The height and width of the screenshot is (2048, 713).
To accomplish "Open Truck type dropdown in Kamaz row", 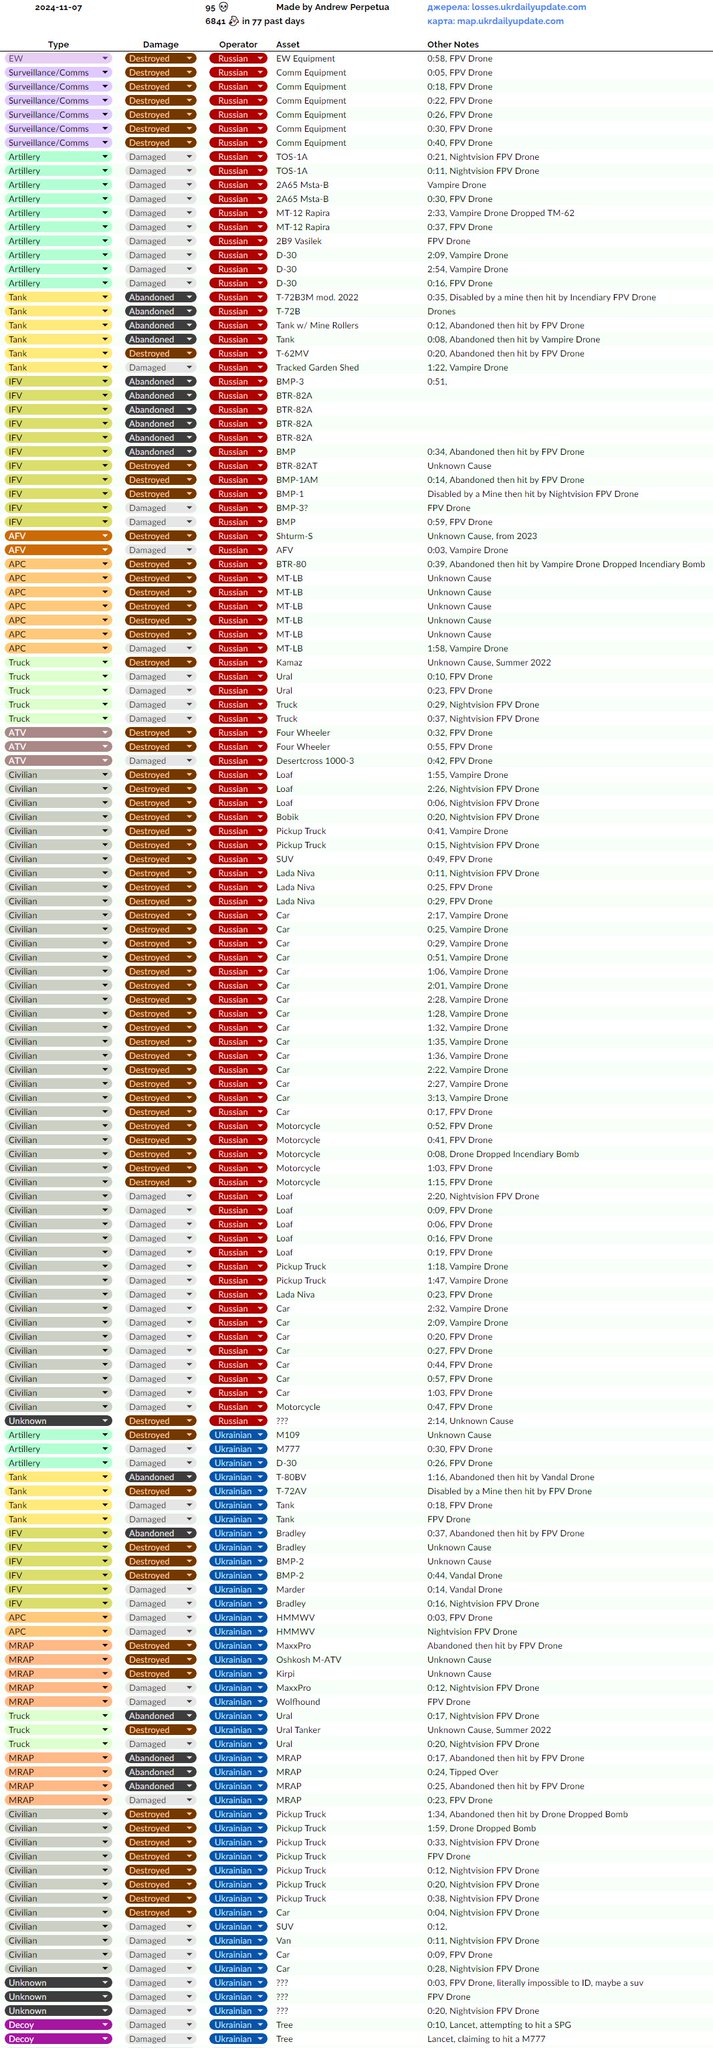I will coord(58,662).
